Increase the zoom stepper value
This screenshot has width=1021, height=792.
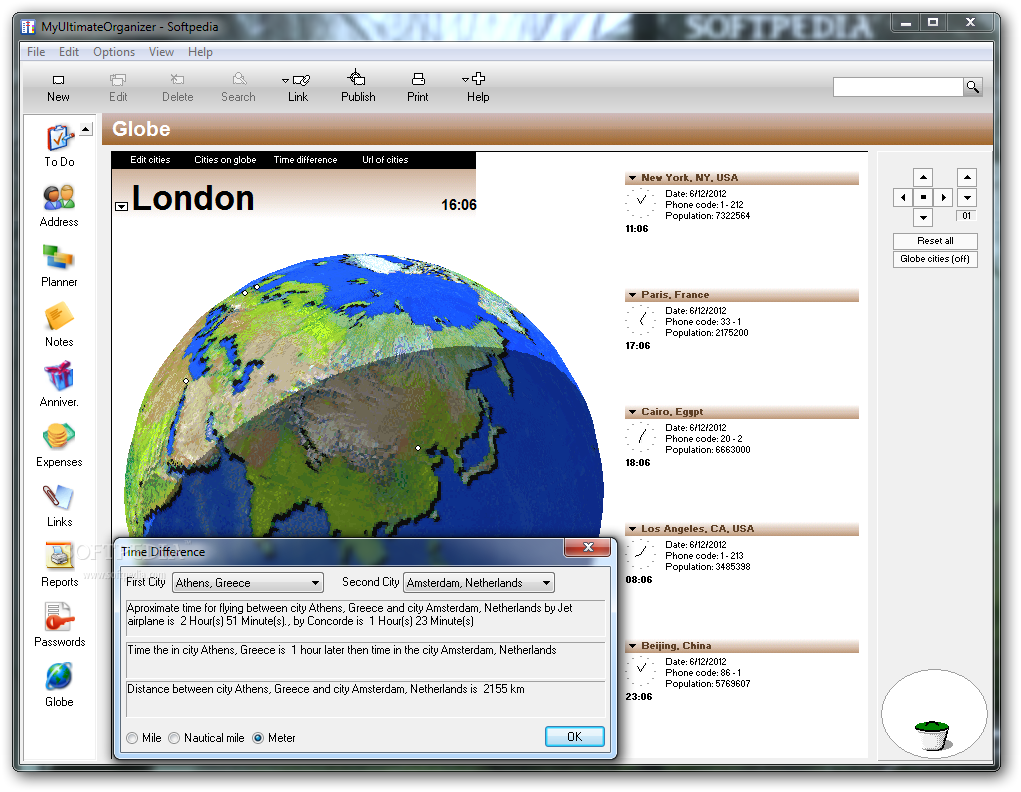[x=967, y=178]
